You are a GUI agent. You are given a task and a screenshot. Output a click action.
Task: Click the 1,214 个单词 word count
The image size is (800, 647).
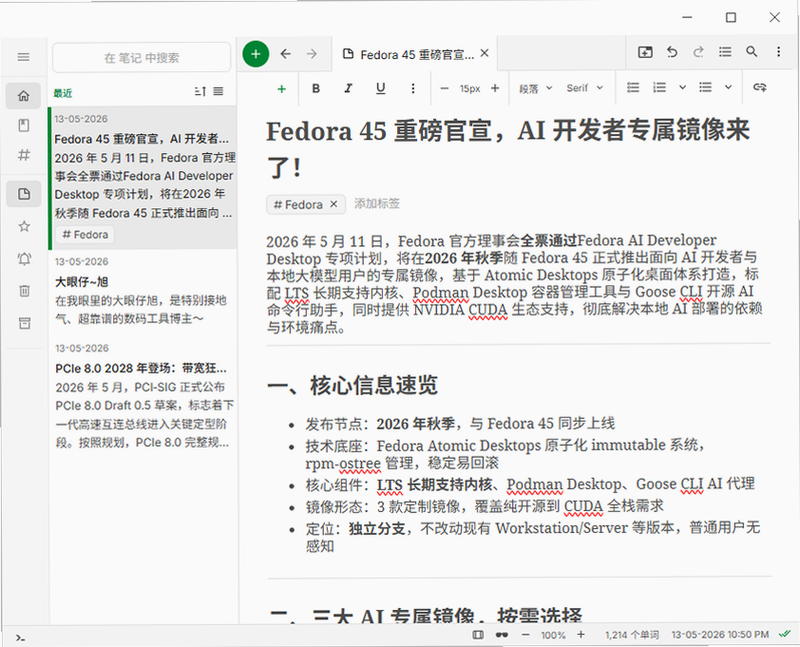coord(632,635)
